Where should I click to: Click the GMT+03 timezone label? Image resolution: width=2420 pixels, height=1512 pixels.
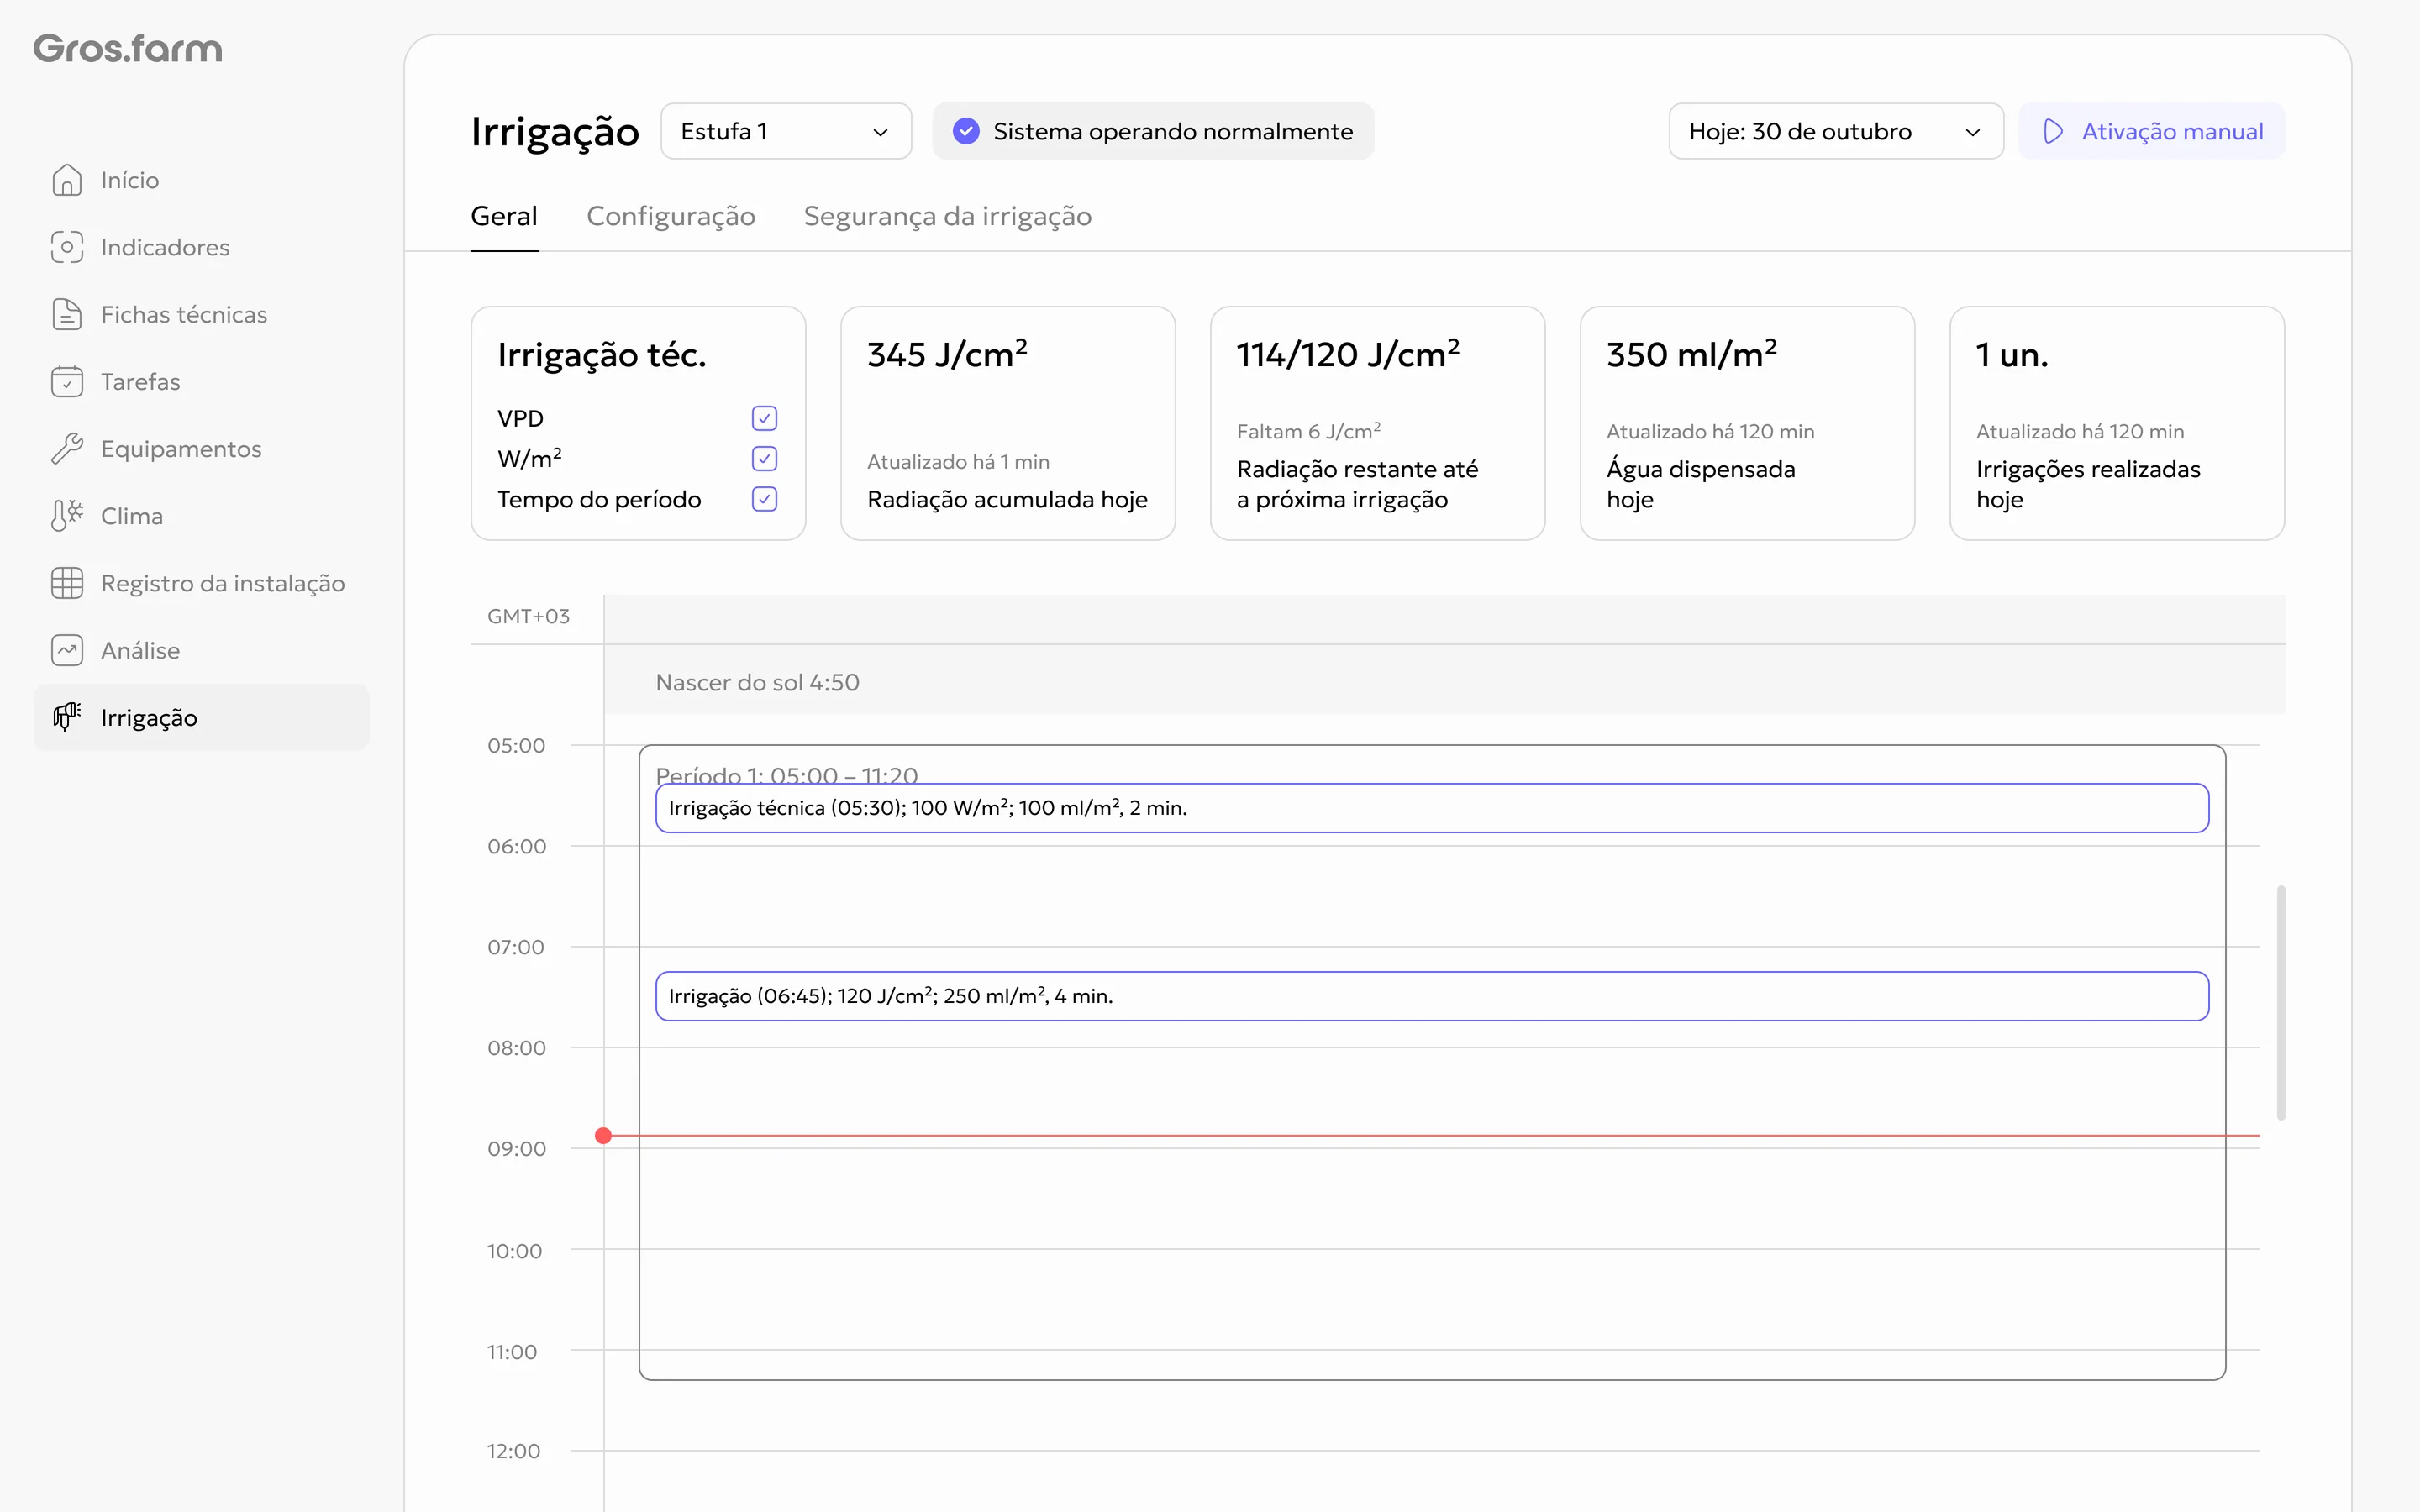[528, 616]
